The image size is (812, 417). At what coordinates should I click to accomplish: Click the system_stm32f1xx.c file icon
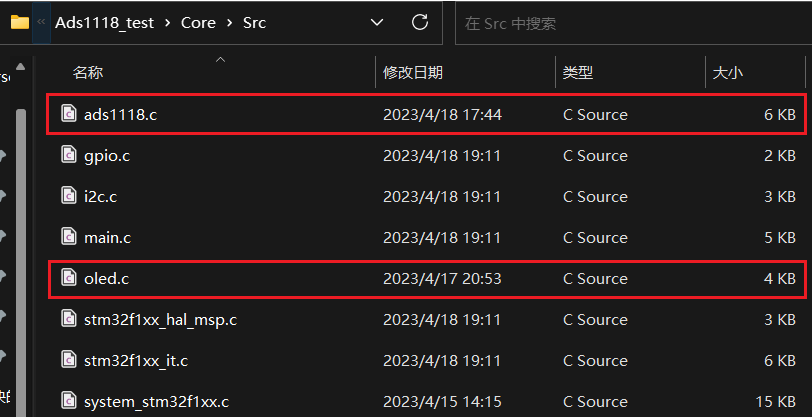click(69, 400)
